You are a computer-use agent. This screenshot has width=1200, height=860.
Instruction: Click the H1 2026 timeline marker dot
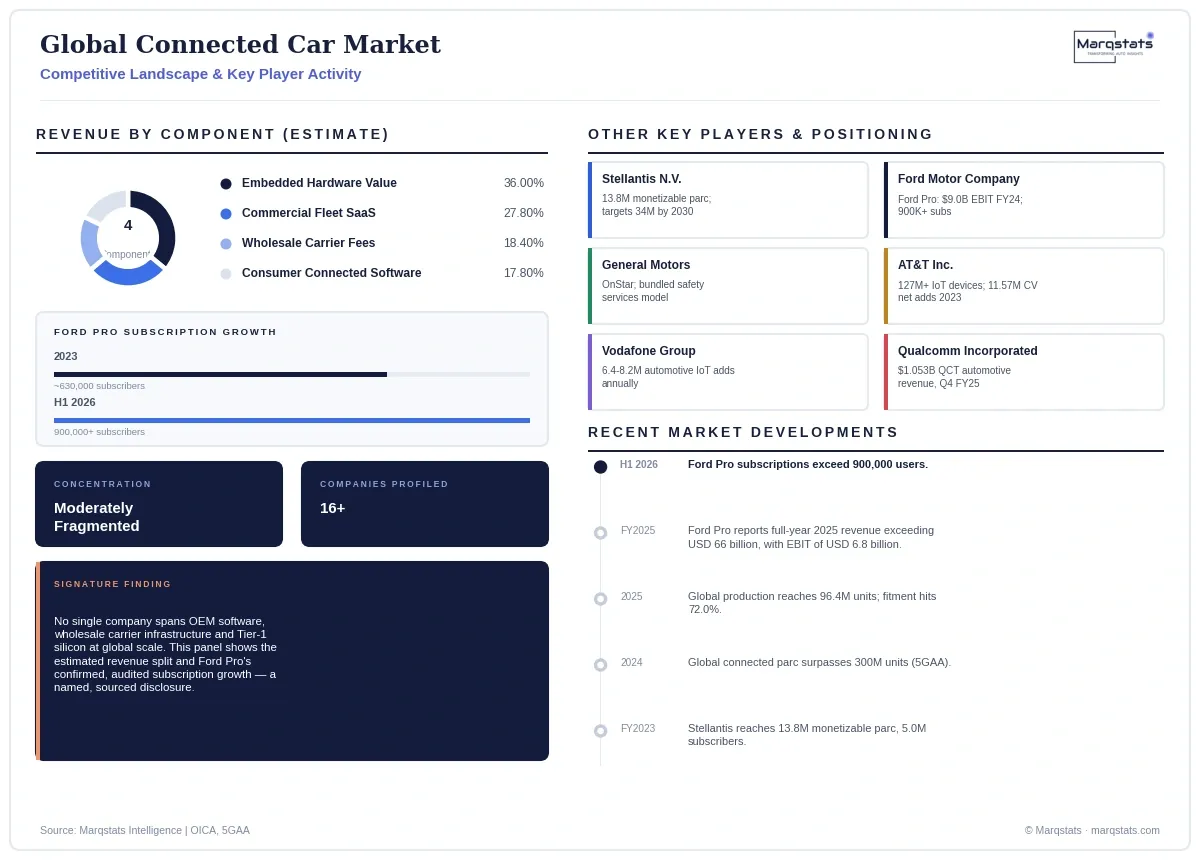point(600,467)
